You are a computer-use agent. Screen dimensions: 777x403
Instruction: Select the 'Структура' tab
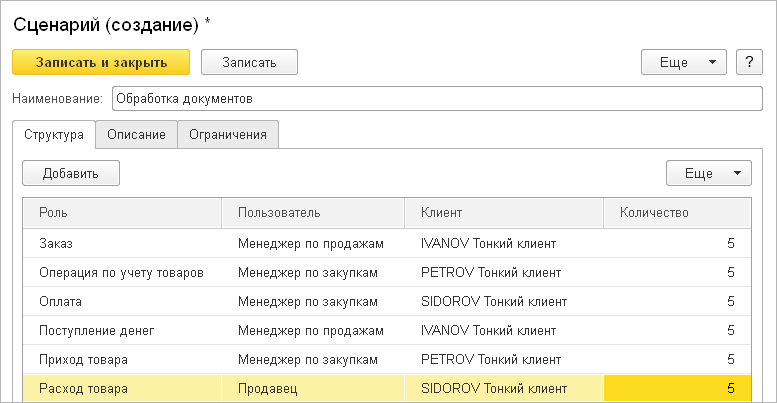[54, 135]
